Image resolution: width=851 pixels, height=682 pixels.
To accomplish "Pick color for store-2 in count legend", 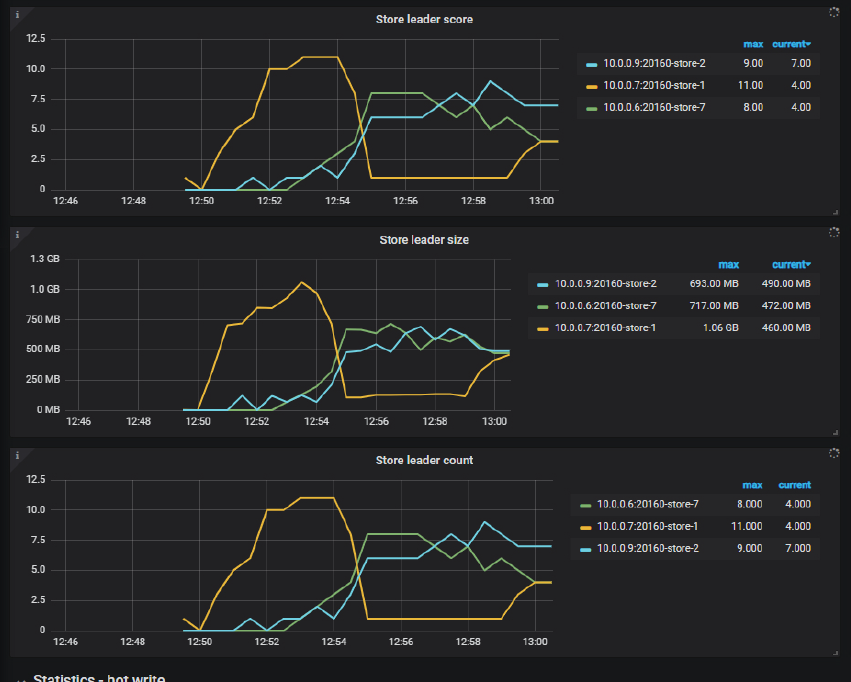I will tap(585, 550).
